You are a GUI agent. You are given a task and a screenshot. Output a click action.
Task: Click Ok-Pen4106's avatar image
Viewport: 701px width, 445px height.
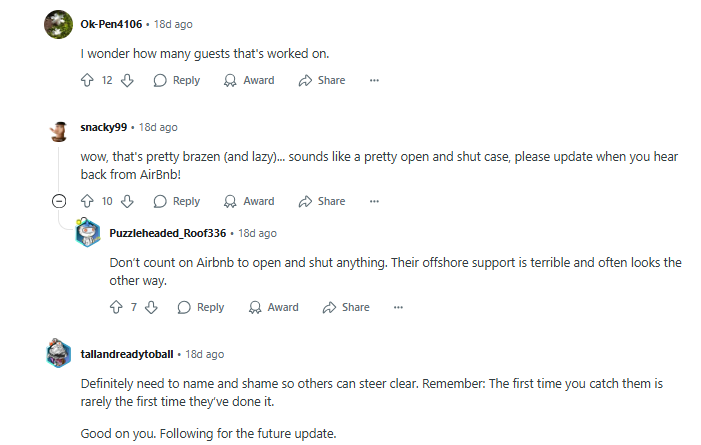58,24
